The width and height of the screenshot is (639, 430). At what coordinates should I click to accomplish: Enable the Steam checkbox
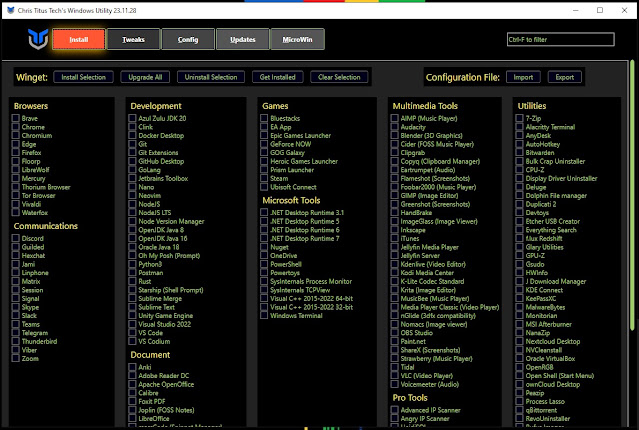pyautogui.click(x=264, y=178)
